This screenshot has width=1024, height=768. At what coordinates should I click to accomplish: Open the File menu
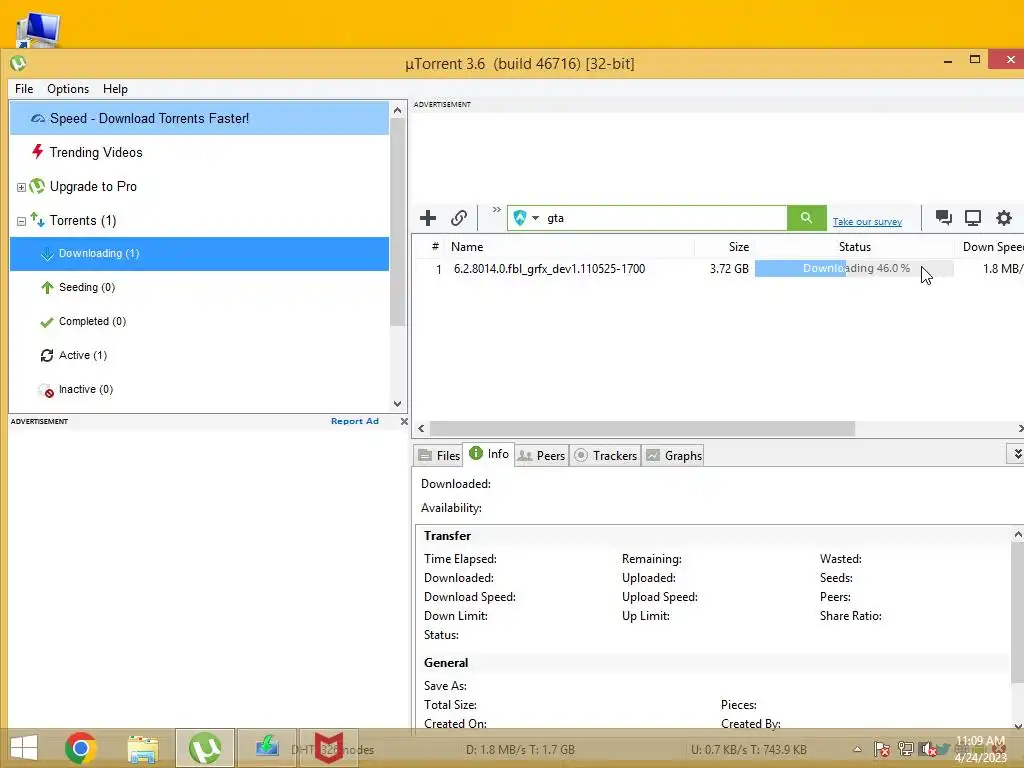tap(24, 89)
